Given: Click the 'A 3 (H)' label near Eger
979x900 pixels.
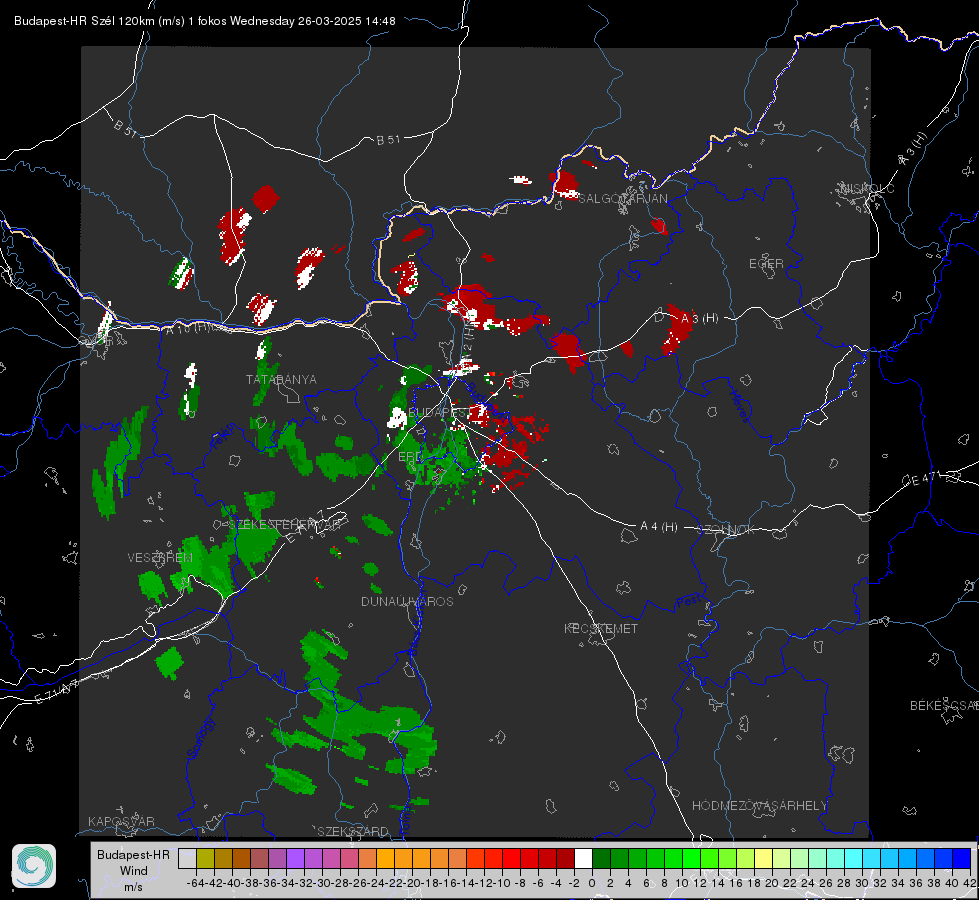Looking at the screenshot, I should (699, 319).
